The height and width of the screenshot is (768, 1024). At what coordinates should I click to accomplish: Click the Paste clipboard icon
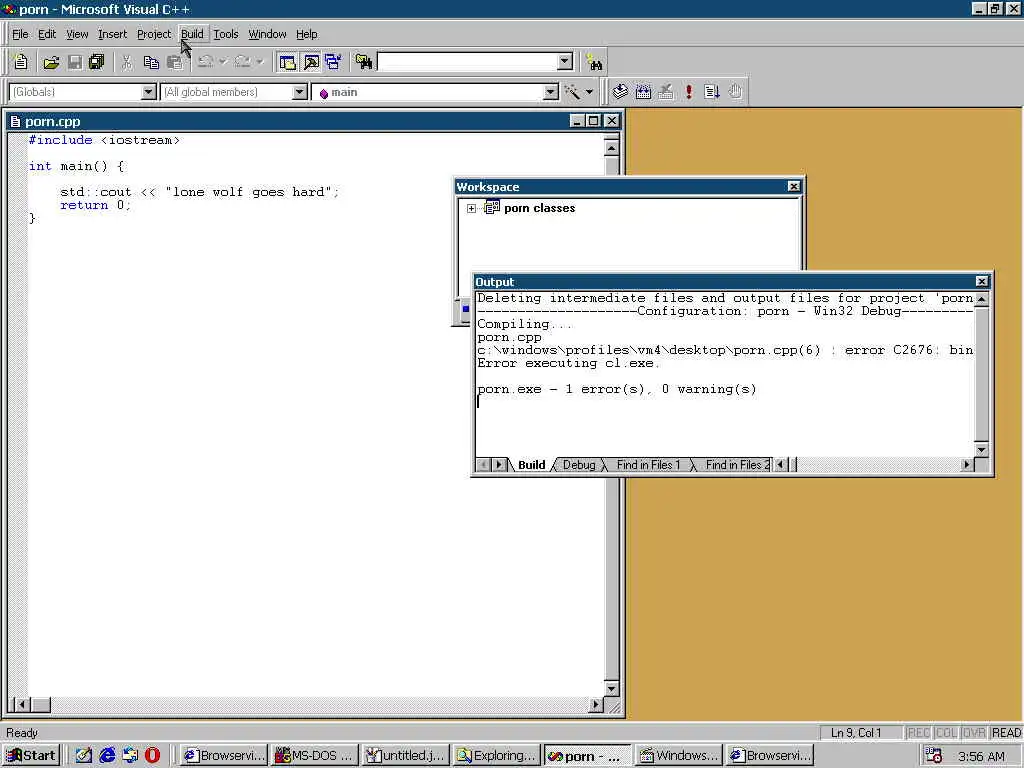click(174, 62)
